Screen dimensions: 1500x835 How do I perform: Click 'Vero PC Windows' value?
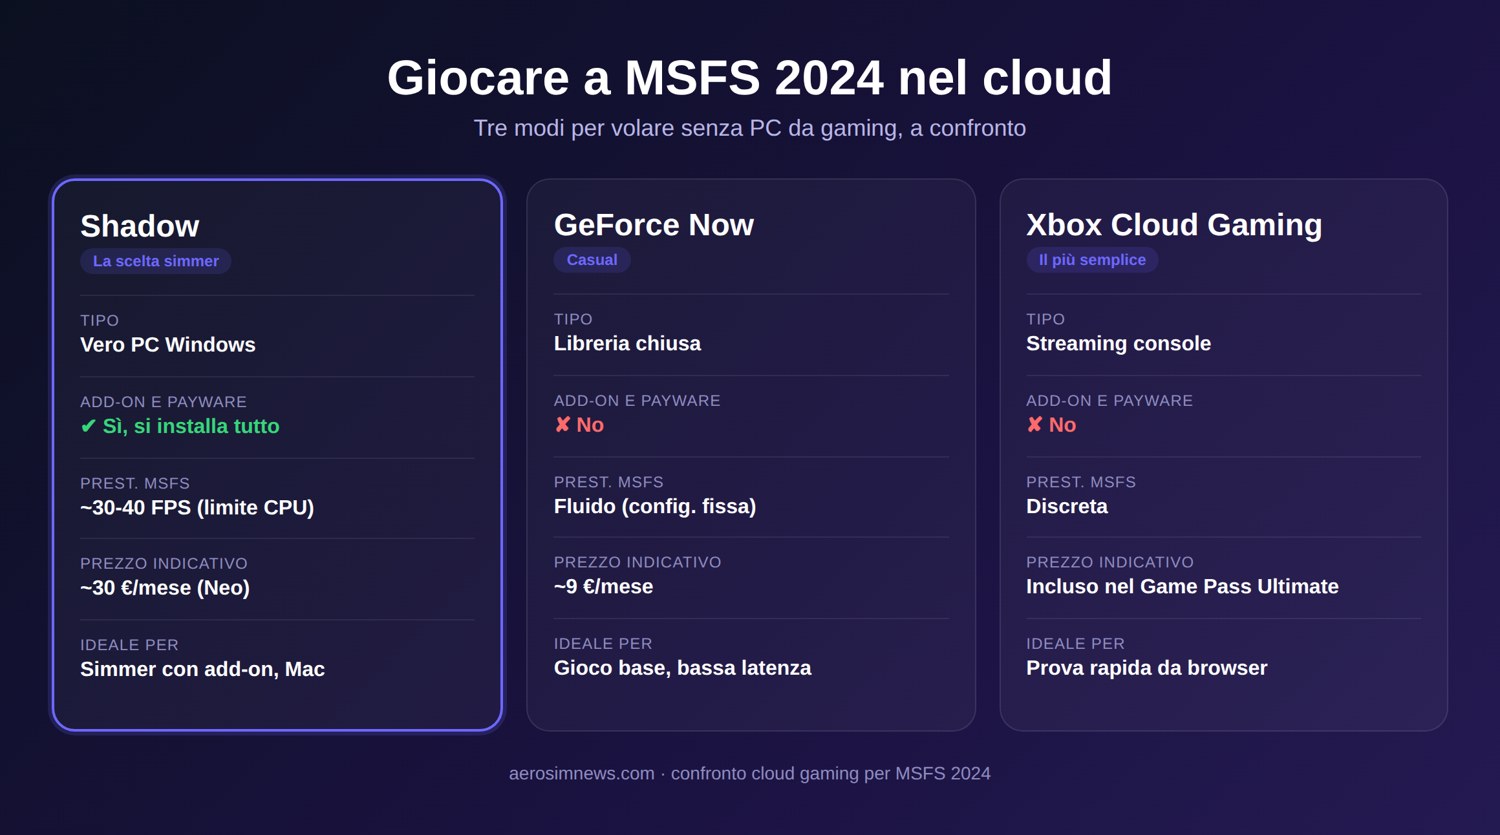[x=168, y=345]
